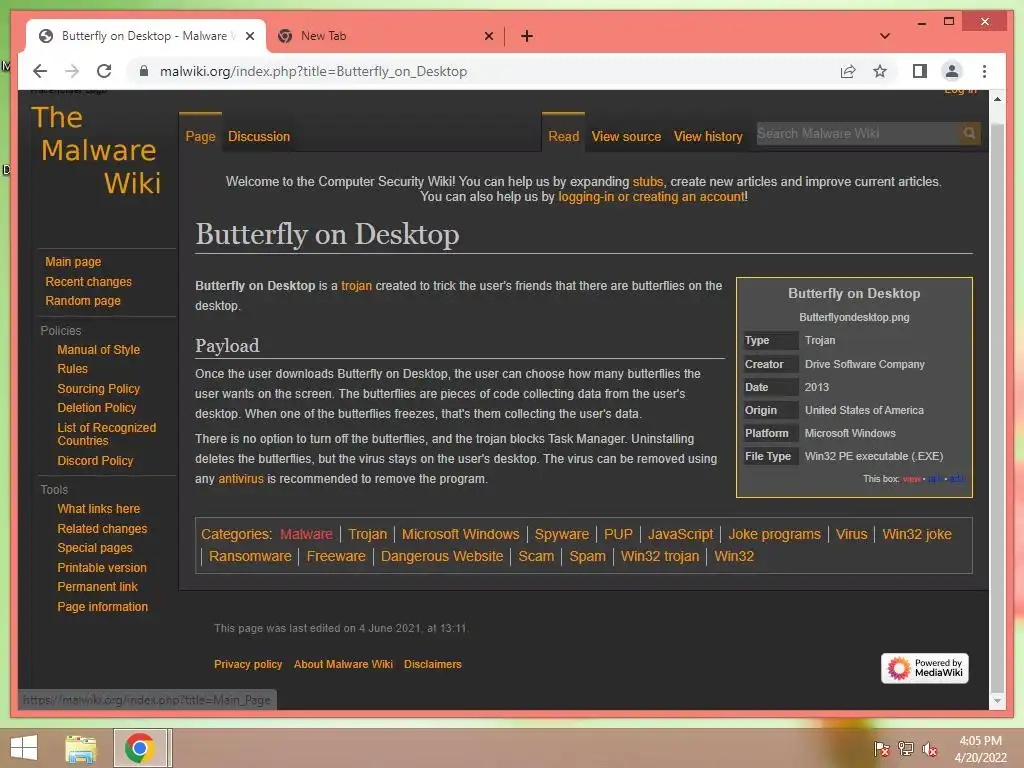This screenshot has height=768, width=1024.
Task: Open the taskbar clock and date
Action: pos(980,749)
